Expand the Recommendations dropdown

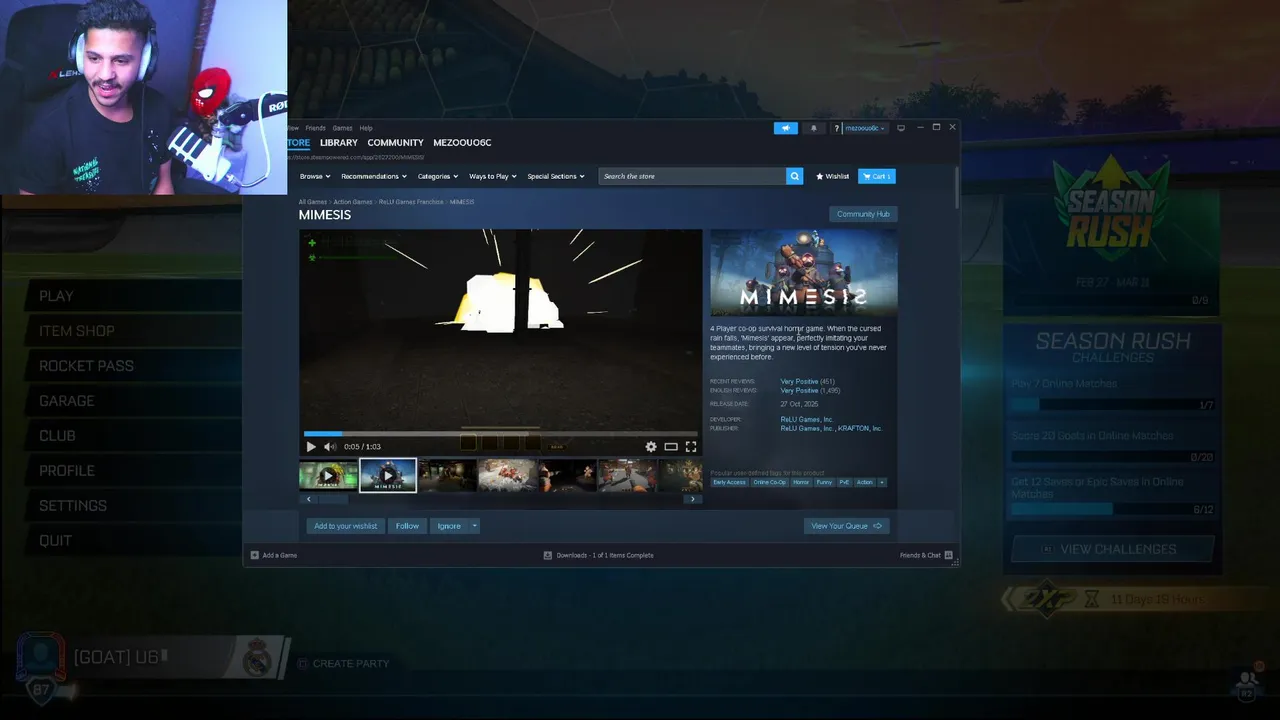point(374,176)
